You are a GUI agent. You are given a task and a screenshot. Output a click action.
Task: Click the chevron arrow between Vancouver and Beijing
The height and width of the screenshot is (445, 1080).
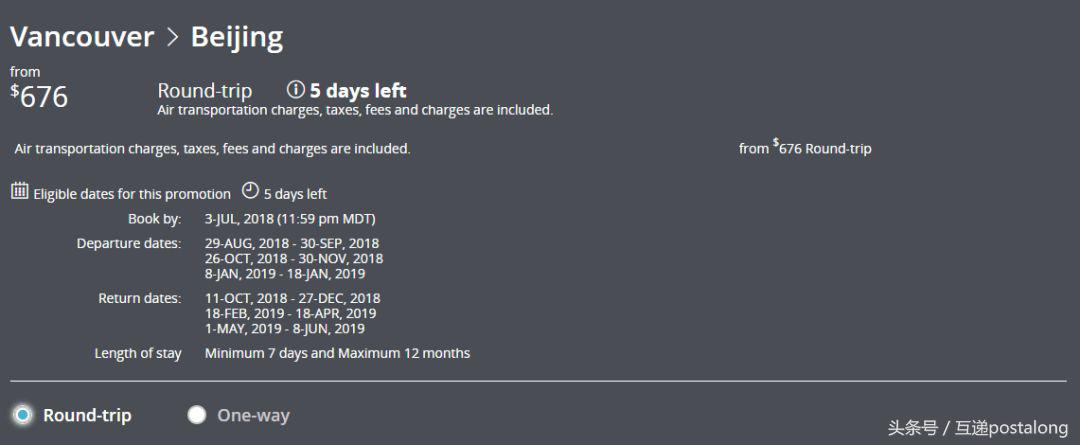[x=172, y=38]
